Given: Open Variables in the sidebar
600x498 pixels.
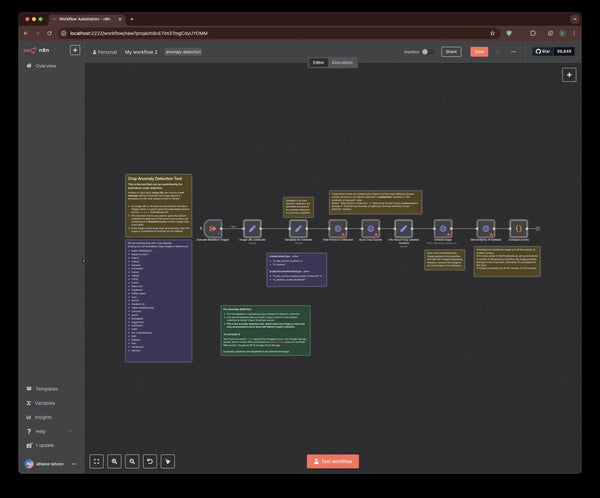Looking at the screenshot, I should click(41, 403).
